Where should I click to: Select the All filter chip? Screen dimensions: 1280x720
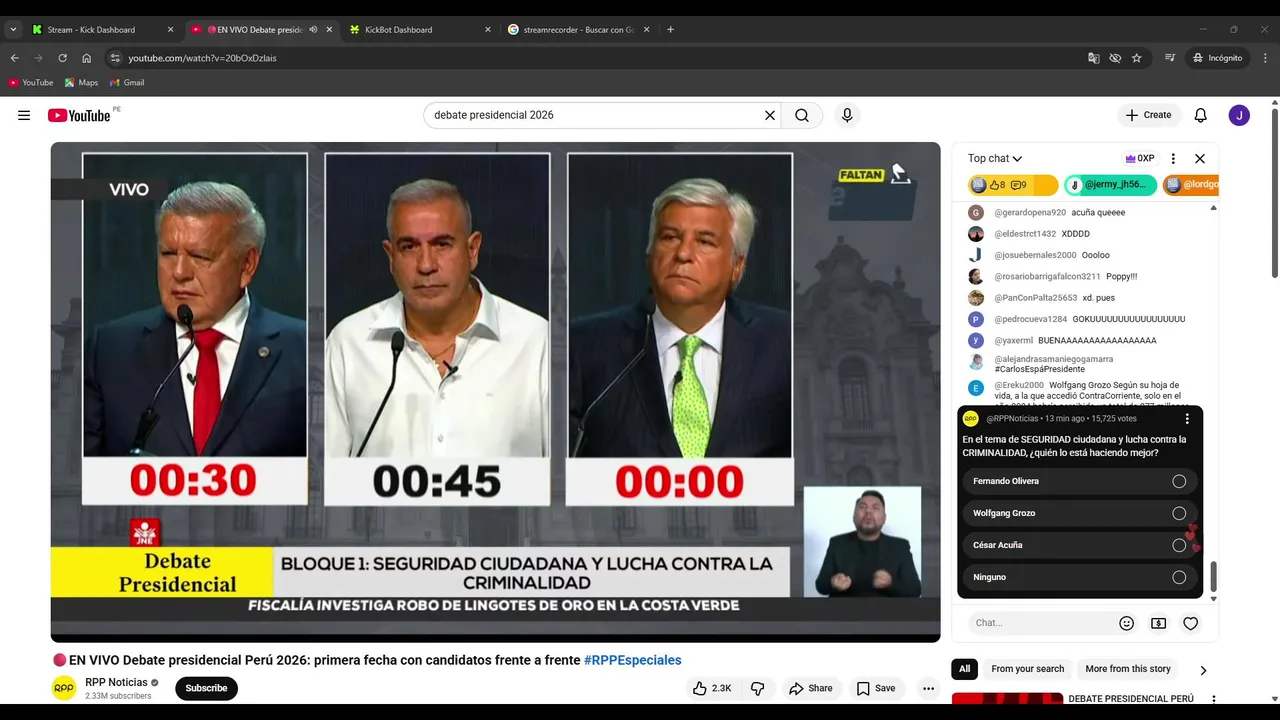(965, 669)
